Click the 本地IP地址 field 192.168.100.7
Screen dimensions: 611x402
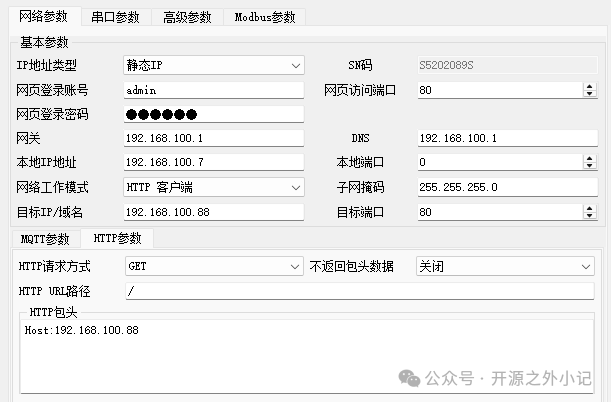tap(214, 162)
